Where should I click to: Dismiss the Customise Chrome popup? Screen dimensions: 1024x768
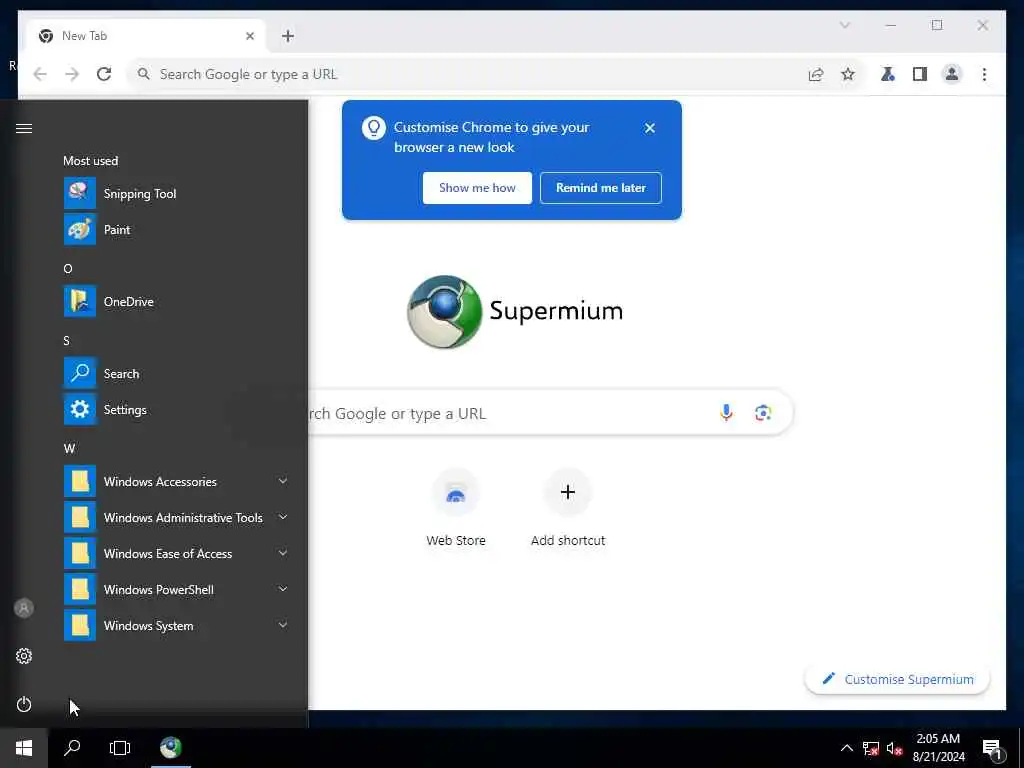650,128
